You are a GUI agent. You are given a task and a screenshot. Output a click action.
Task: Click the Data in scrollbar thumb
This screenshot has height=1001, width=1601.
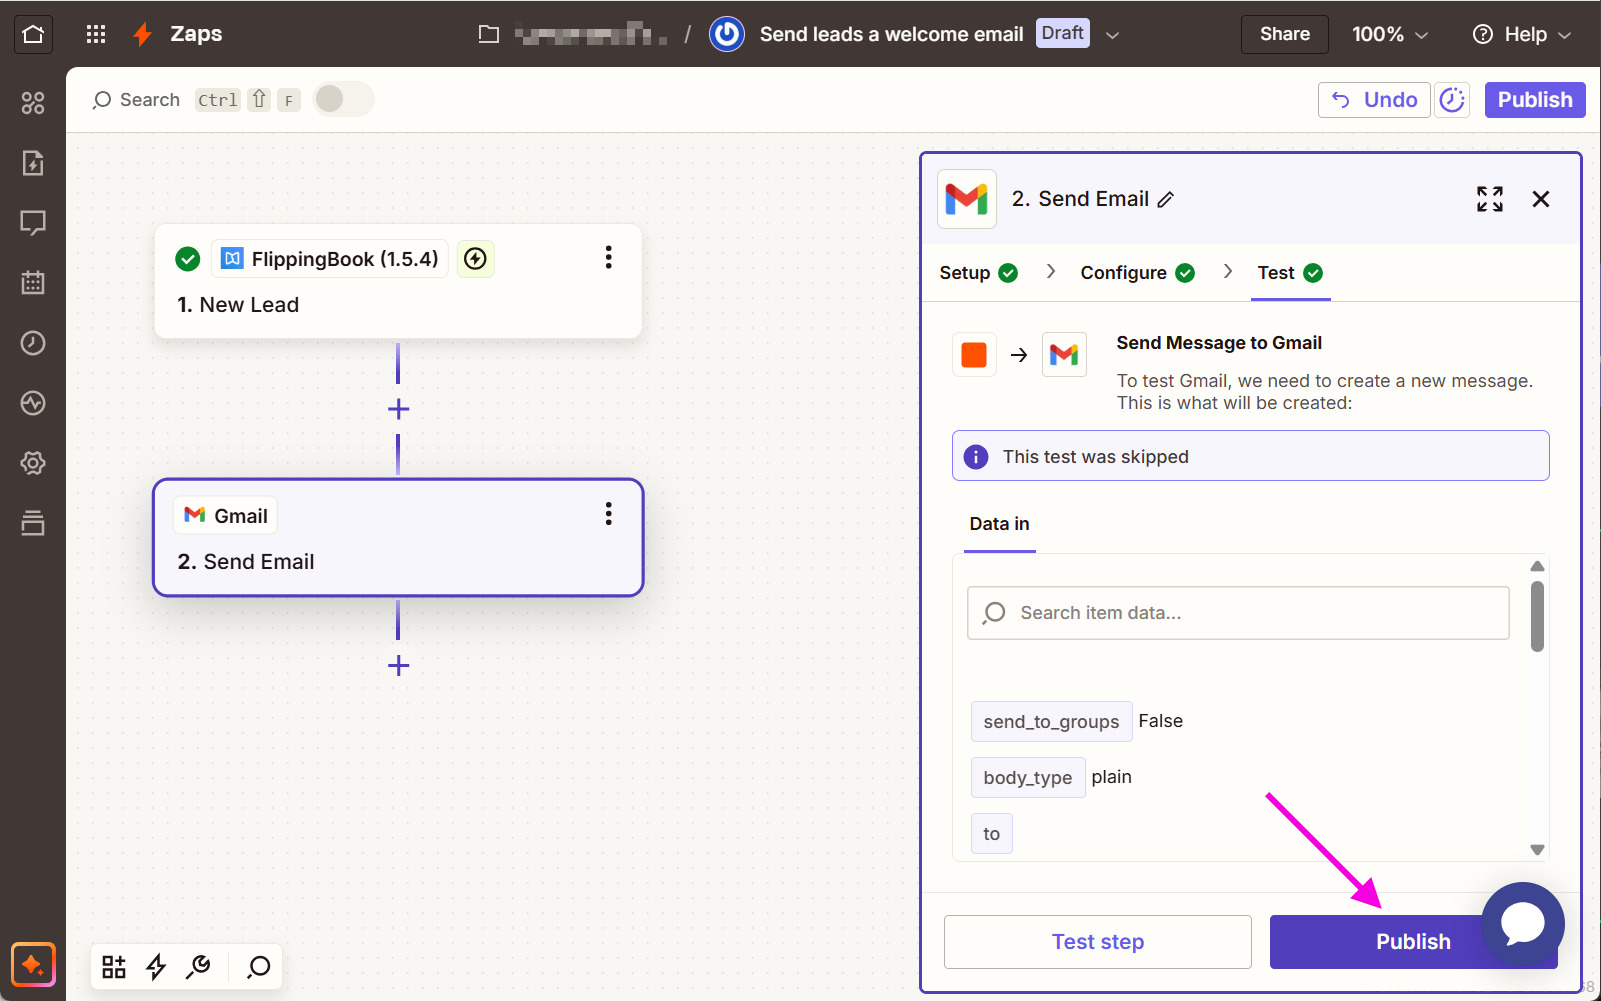click(x=1537, y=616)
